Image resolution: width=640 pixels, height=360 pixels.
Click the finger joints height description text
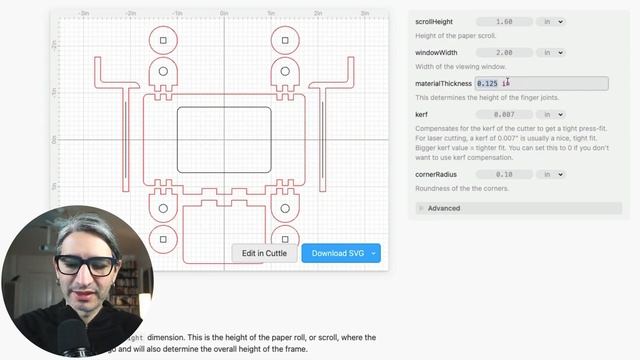(x=487, y=98)
